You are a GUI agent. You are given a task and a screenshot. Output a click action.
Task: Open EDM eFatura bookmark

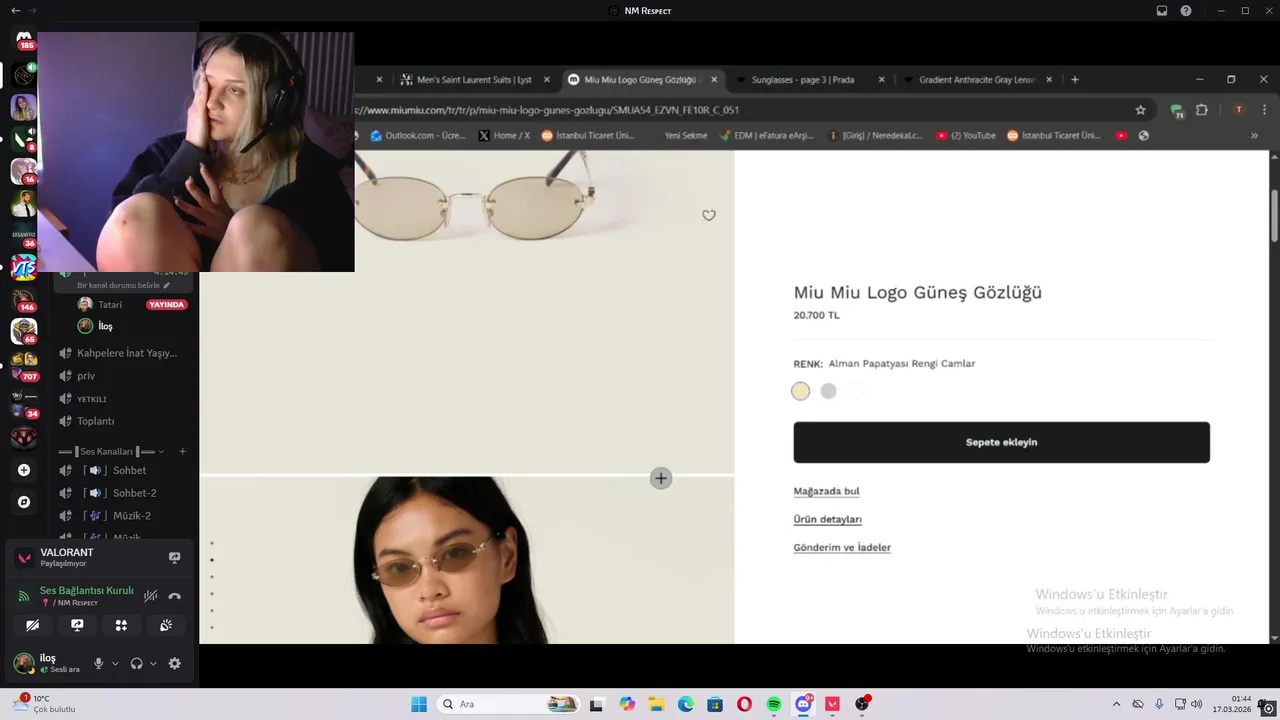767,135
